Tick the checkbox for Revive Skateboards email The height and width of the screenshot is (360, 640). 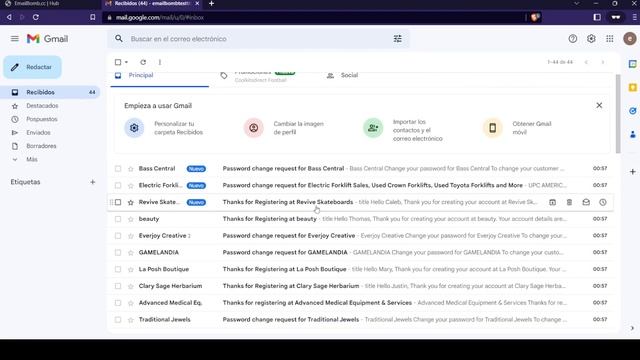coord(118,202)
